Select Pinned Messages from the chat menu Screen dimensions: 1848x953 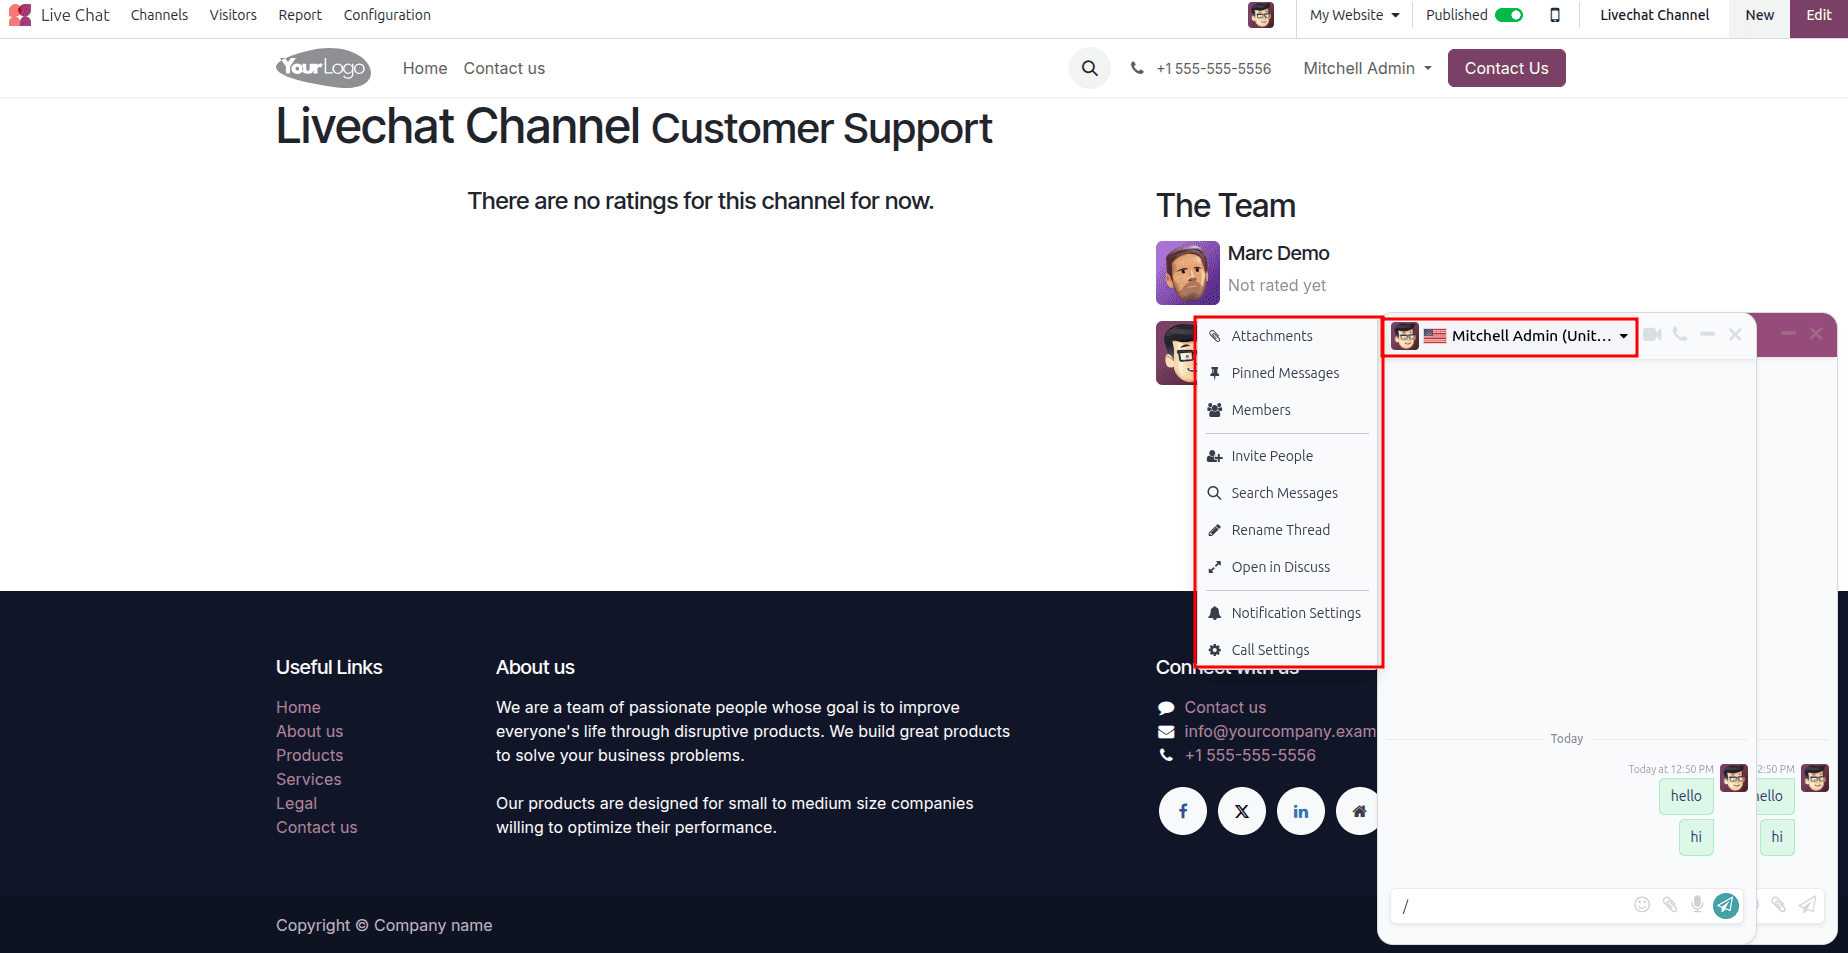pos(1286,372)
